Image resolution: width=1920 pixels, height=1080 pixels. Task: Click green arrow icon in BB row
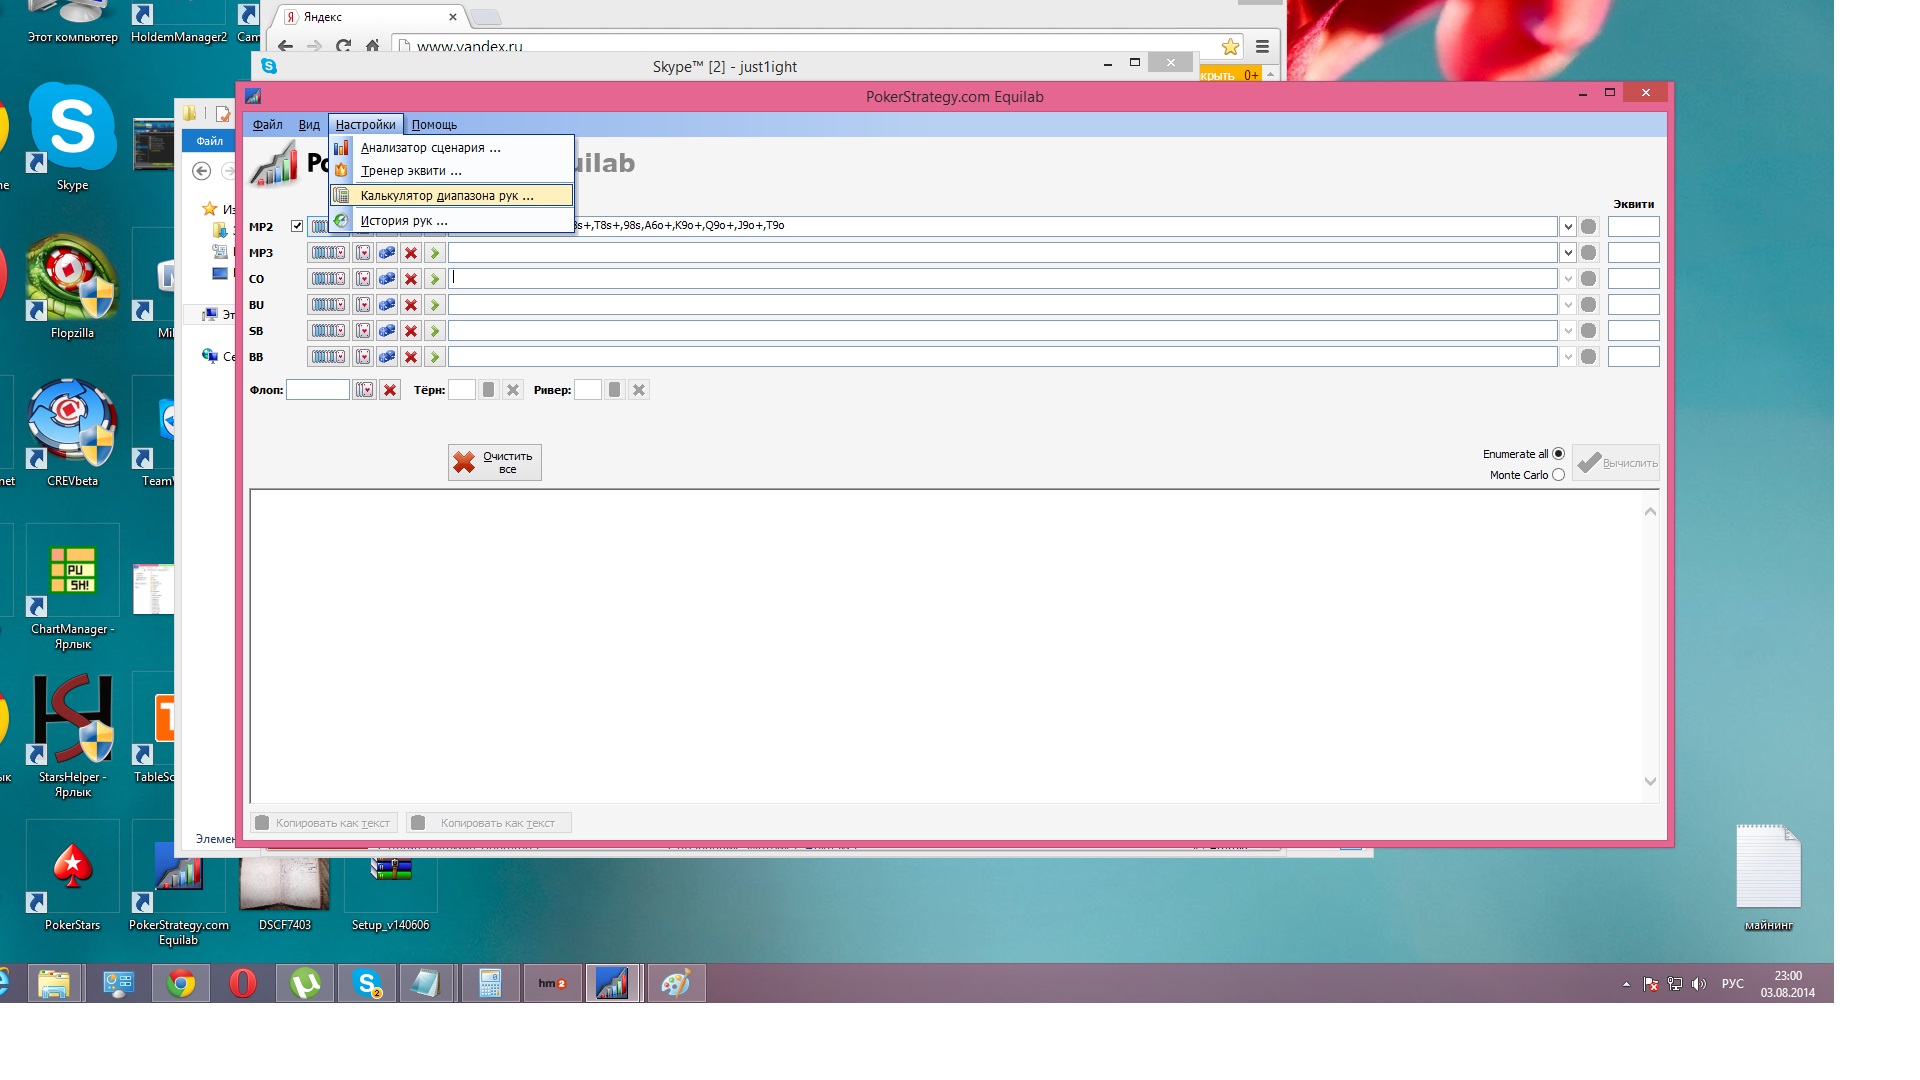(x=435, y=357)
